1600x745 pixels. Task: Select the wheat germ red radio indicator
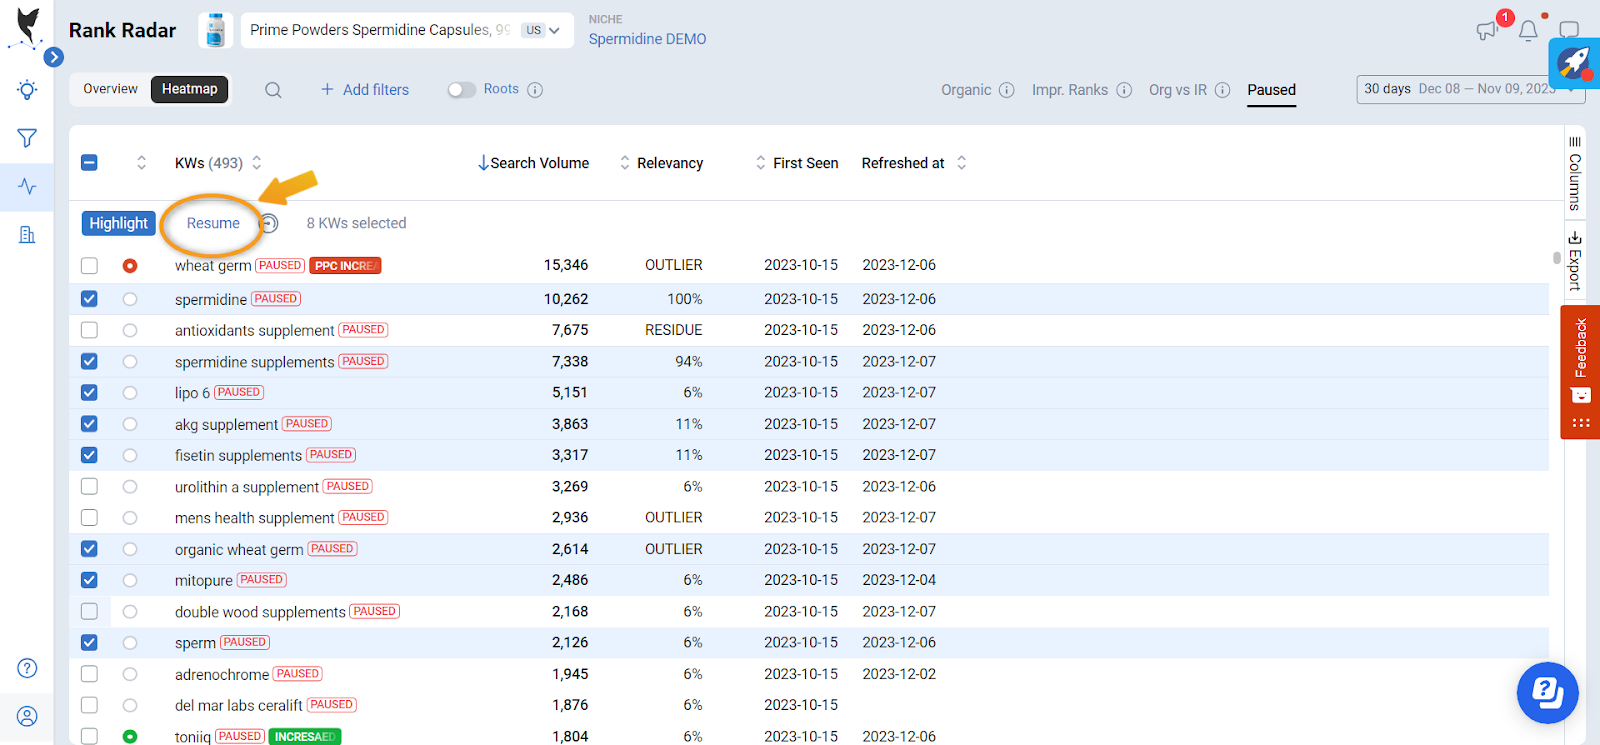pyautogui.click(x=130, y=266)
